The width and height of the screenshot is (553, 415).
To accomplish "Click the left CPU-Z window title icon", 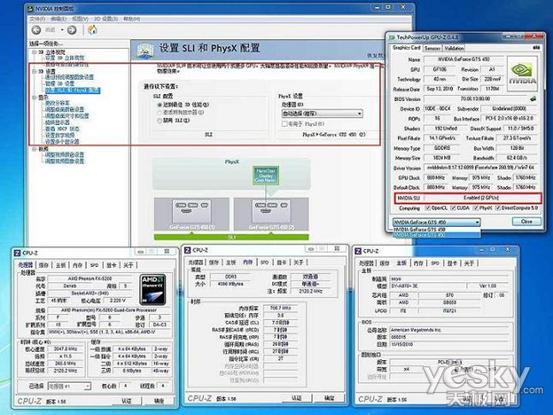I will coord(17,253).
